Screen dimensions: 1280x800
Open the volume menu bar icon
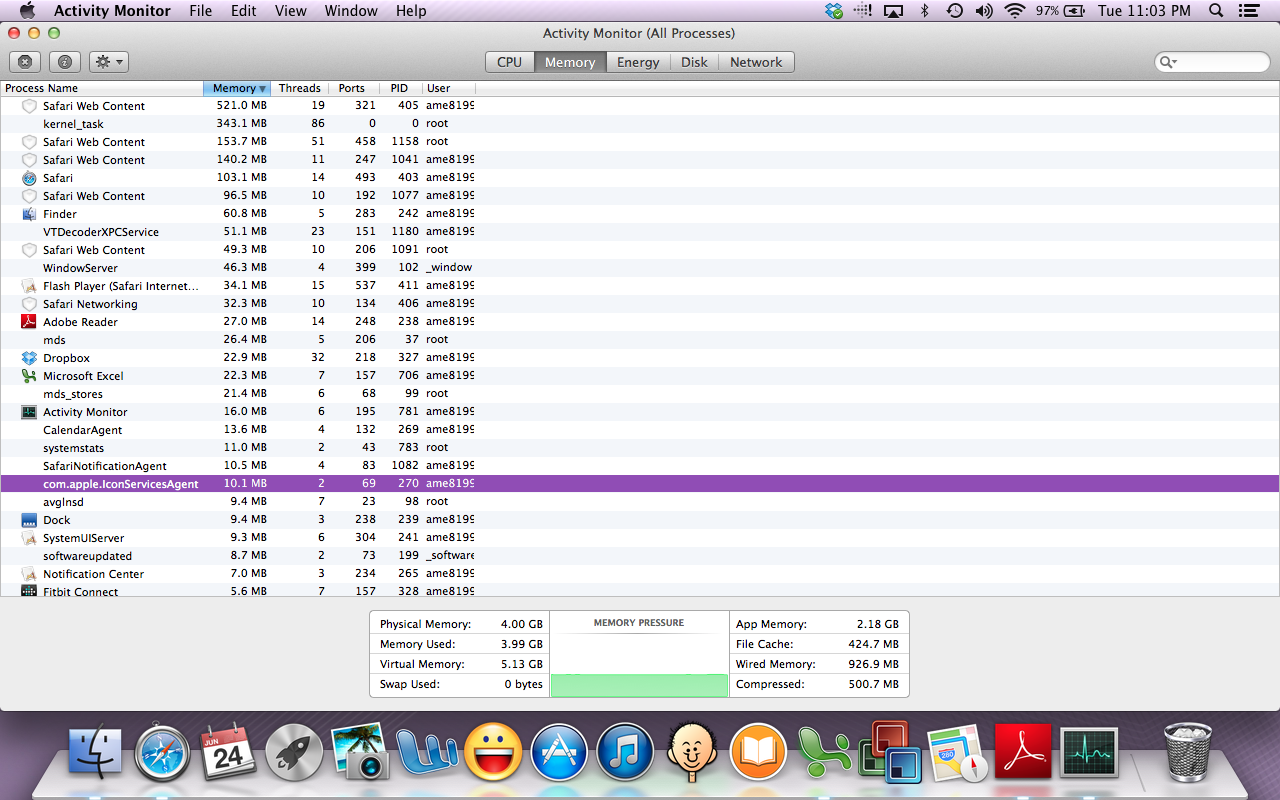click(x=984, y=11)
